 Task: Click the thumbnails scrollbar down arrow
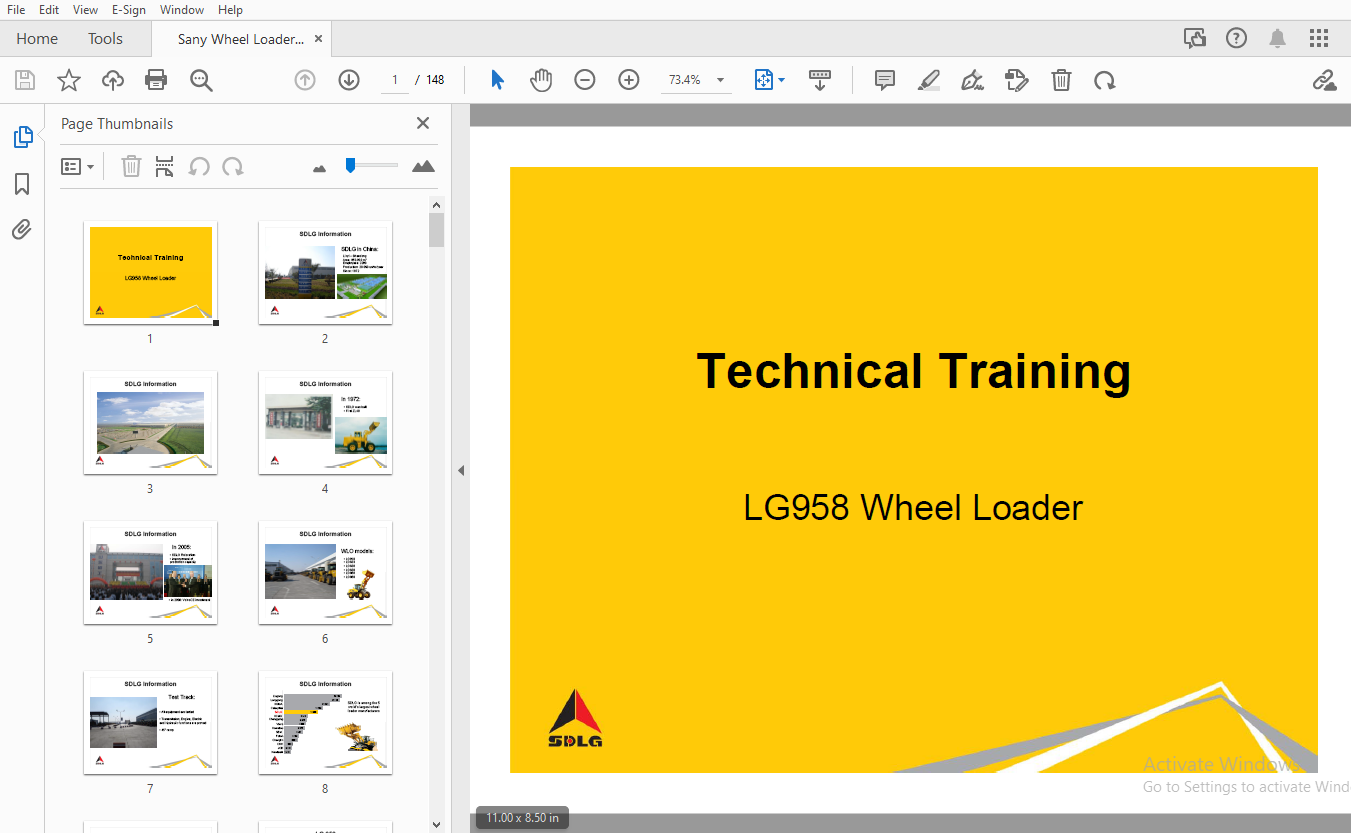(436, 825)
